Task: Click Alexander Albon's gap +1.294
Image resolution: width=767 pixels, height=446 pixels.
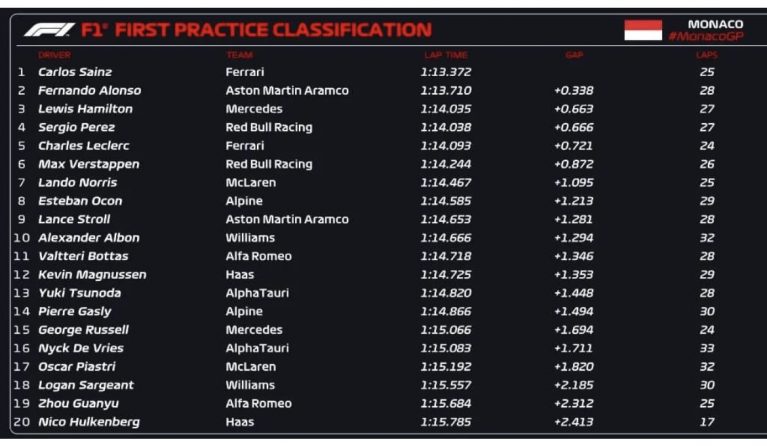Action: click(x=573, y=238)
